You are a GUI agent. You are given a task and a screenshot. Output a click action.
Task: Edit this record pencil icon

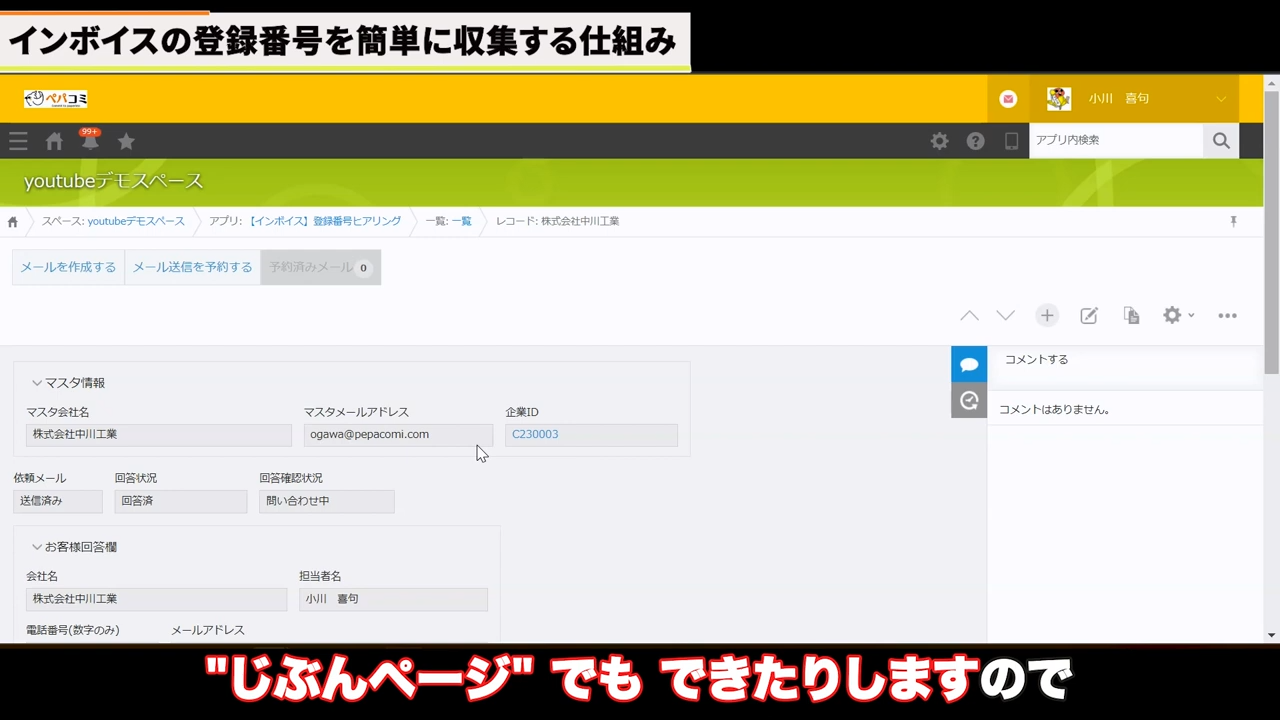(1089, 315)
